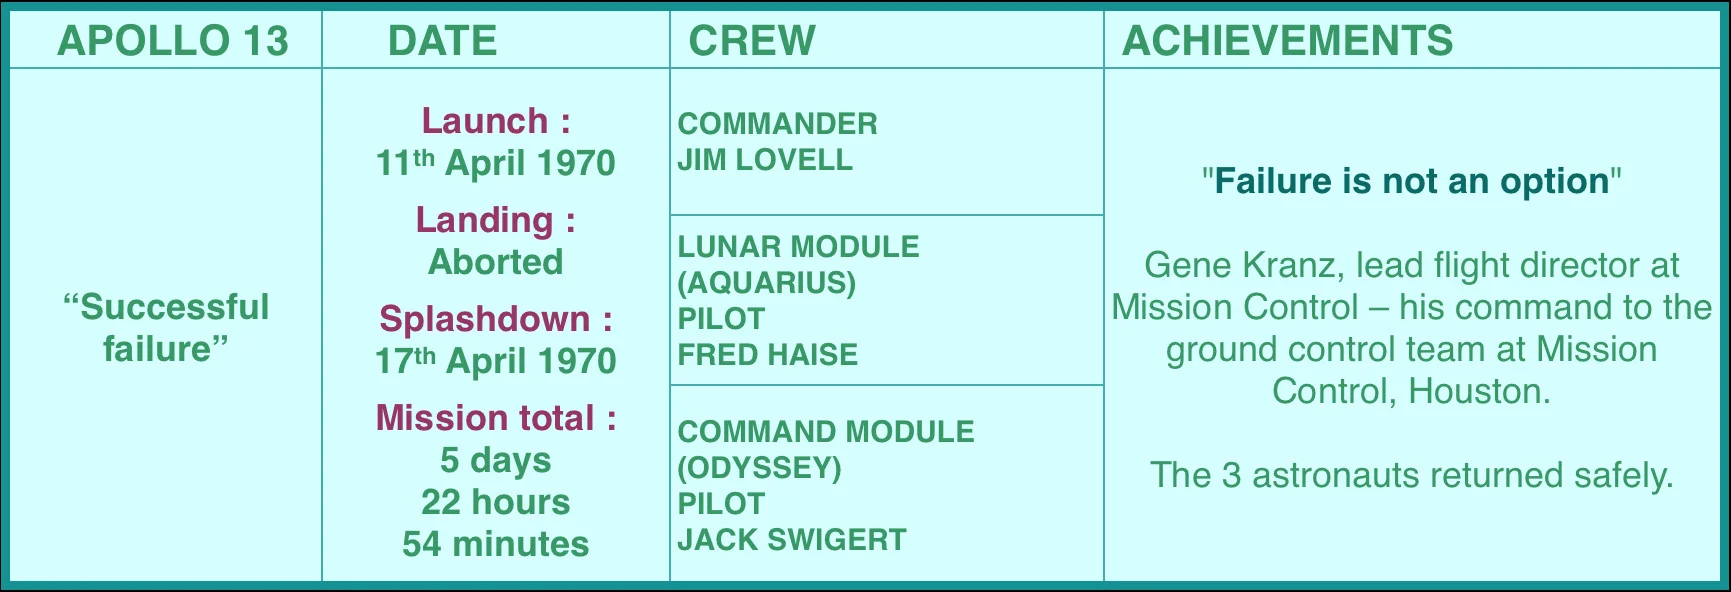Select the ACHIEVEMENTS column header
The image size is (1731, 592).
point(1288,41)
